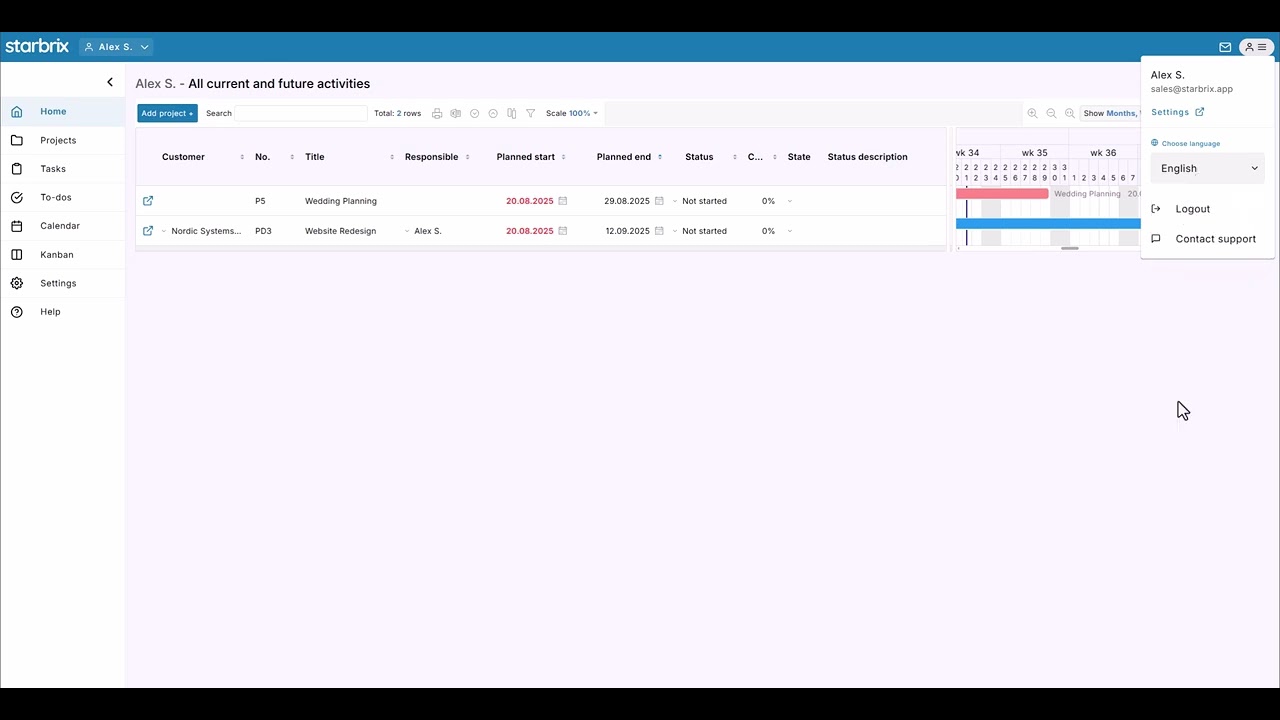Print the activities list
Viewport: 1280px width, 720px height.
click(437, 113)
